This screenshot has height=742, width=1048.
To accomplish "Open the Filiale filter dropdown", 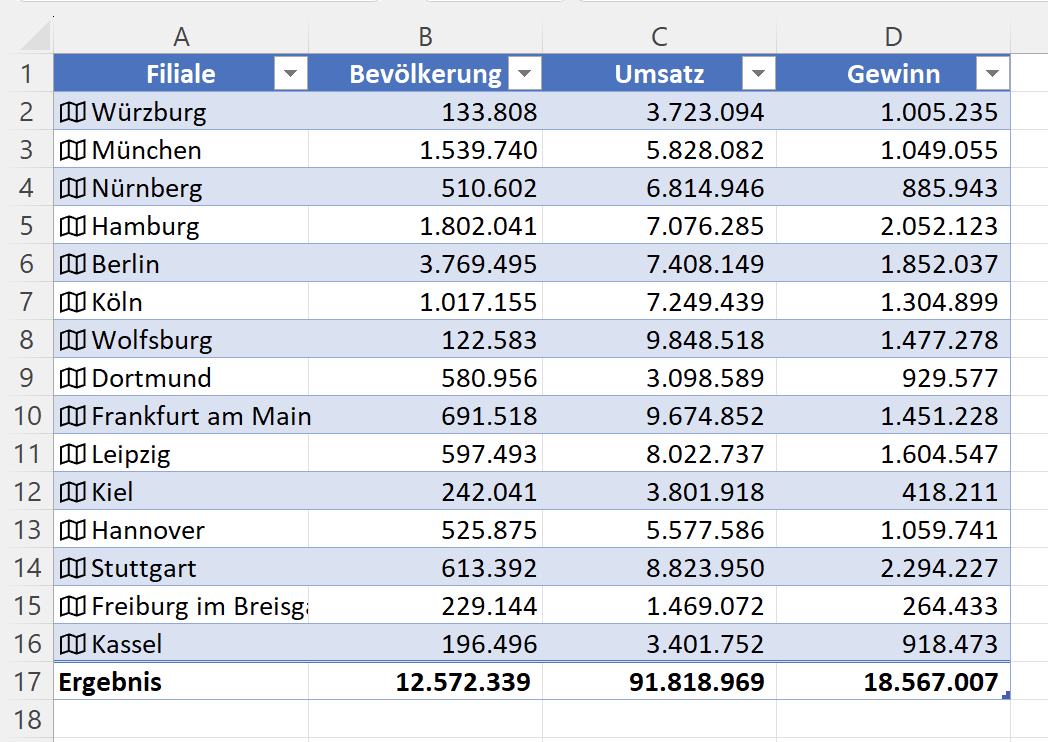I will pyautogui.click(x=290, y=74).
